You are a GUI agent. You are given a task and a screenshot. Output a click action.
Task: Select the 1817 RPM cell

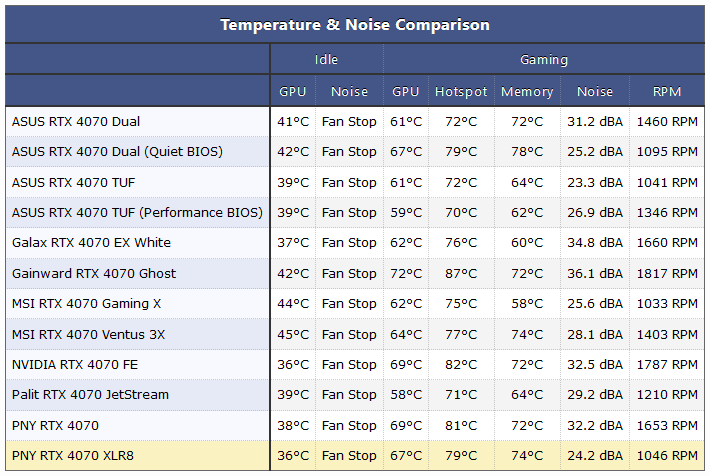[667, 274]
